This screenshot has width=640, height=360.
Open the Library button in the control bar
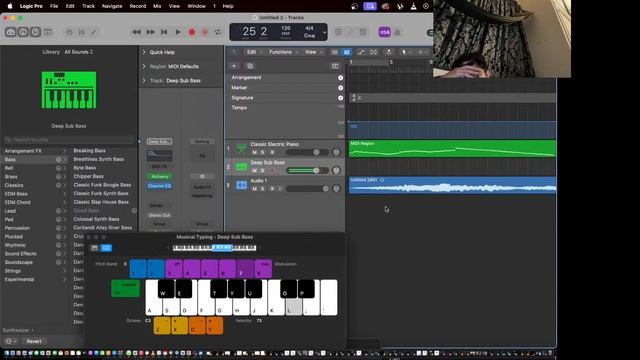[x=11, y=32]
